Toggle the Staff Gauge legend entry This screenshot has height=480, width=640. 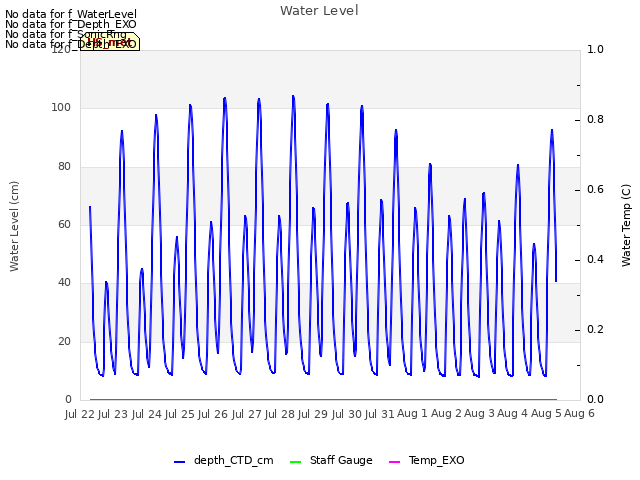(x=331, y=460)
